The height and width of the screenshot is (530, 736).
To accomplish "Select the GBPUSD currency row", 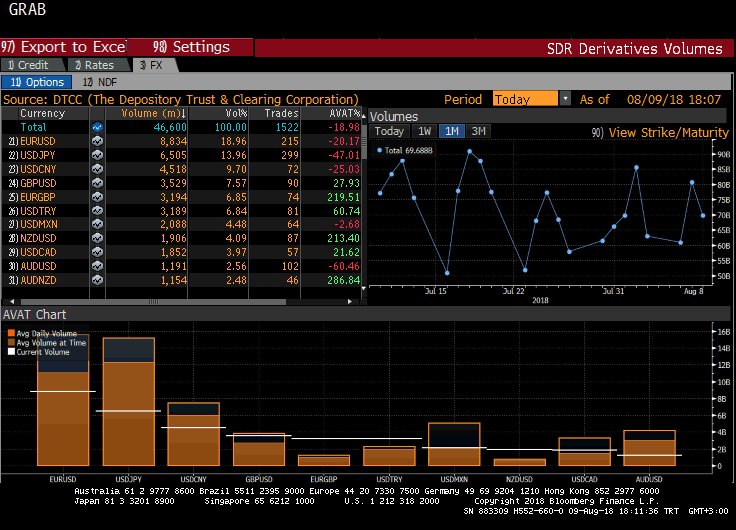I will (x=181, y=183).
